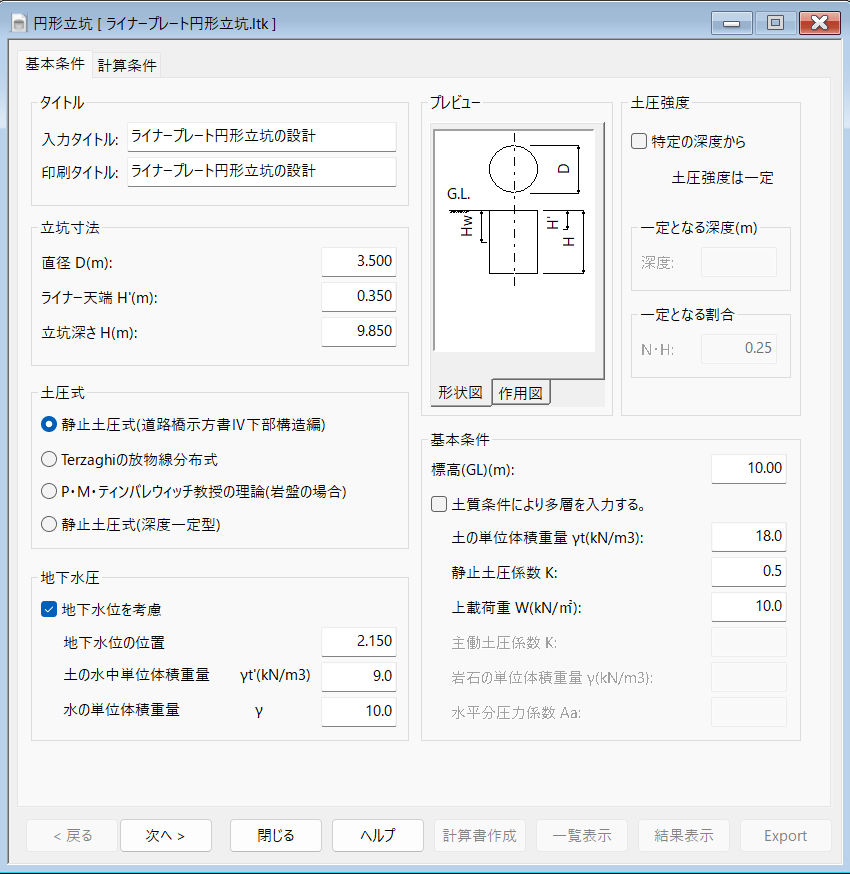Image resolution: width=850 pixels, height=874 pixels.
Task: Enable 土質条件により多層を入力する checkbox
Action: [x=439, y=504]
